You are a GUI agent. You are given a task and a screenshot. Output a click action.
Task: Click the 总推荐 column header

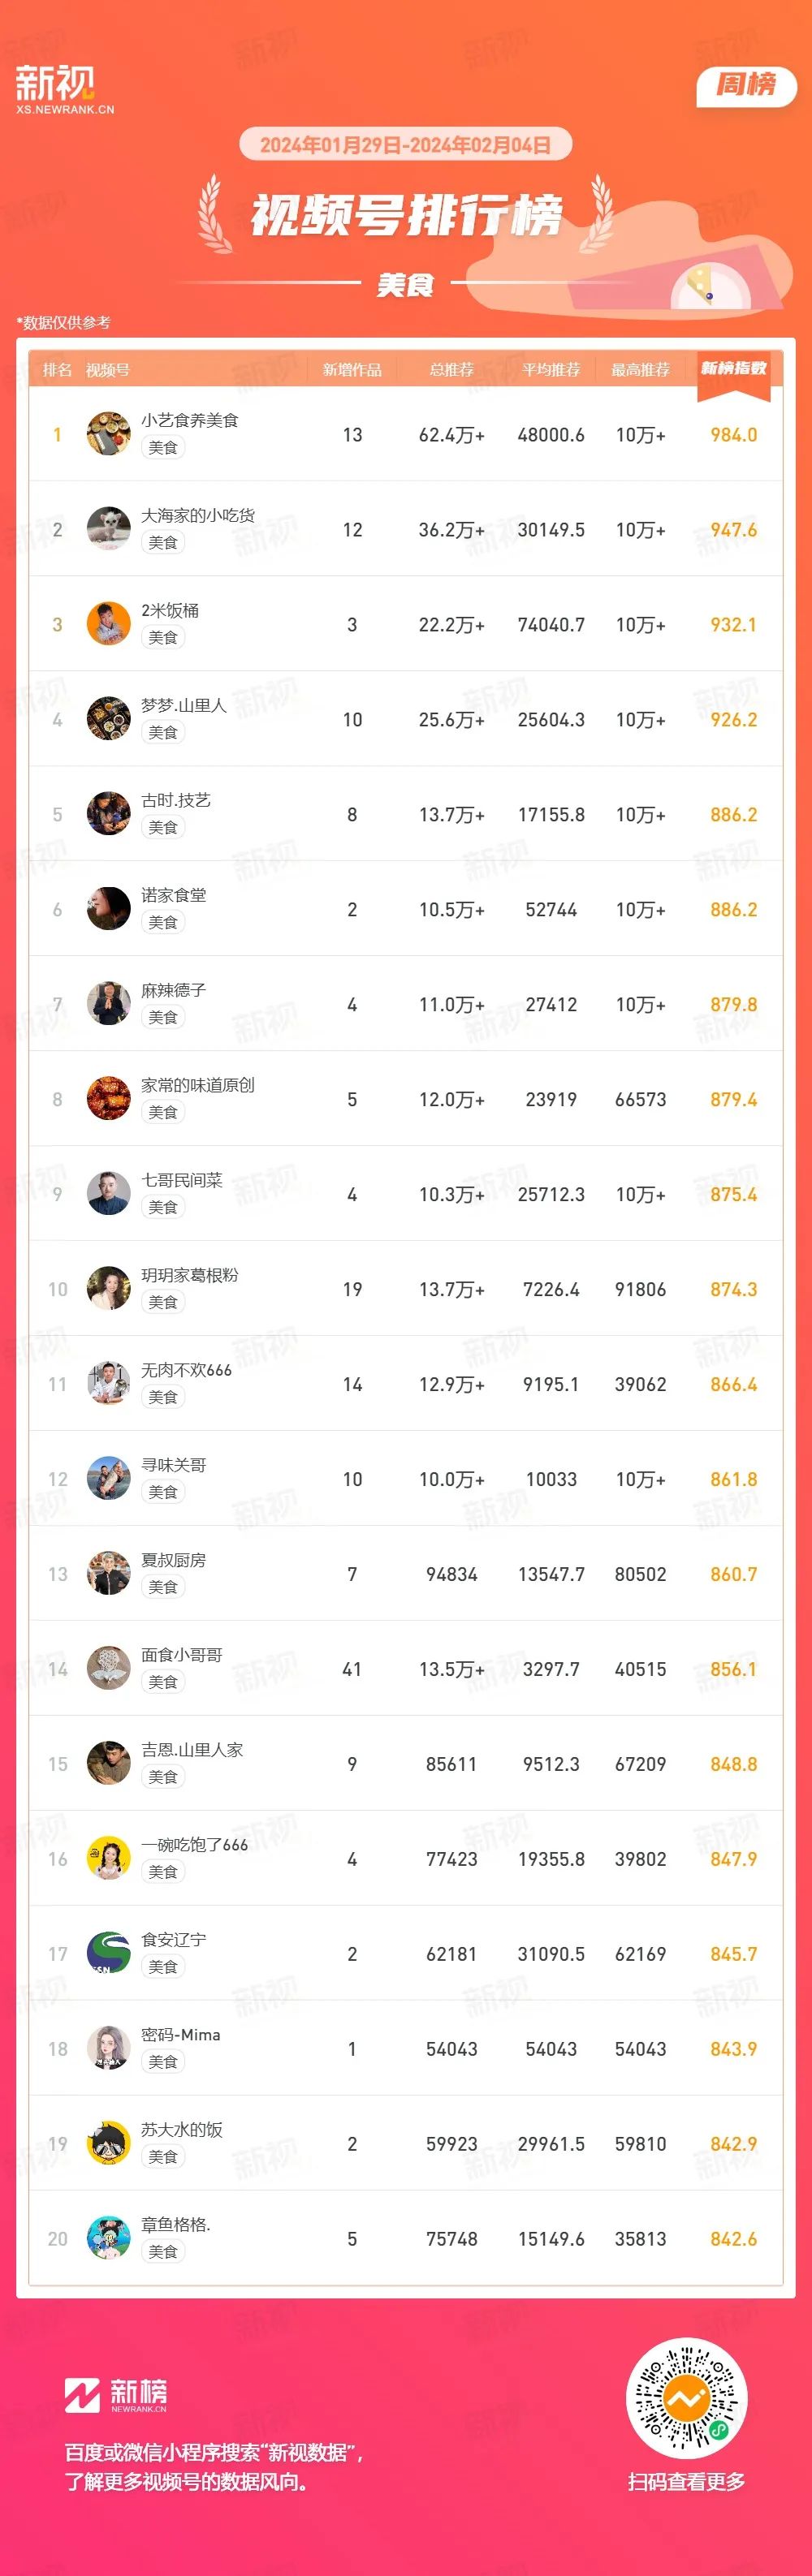tap(451, 370)
